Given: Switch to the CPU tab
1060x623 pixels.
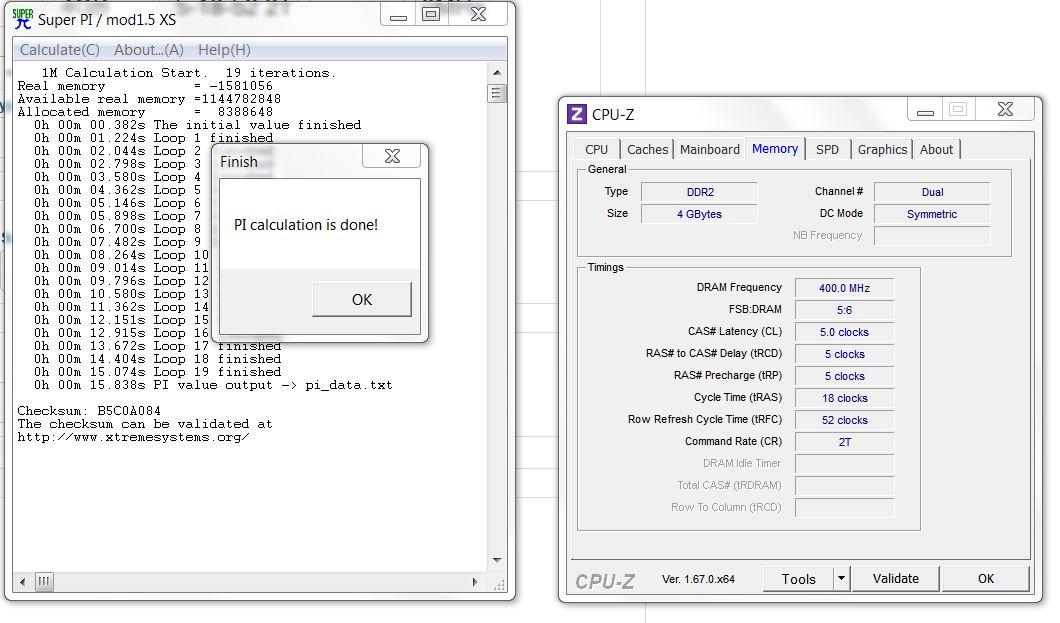Looking at the screenshot, I should coord(596,149).
